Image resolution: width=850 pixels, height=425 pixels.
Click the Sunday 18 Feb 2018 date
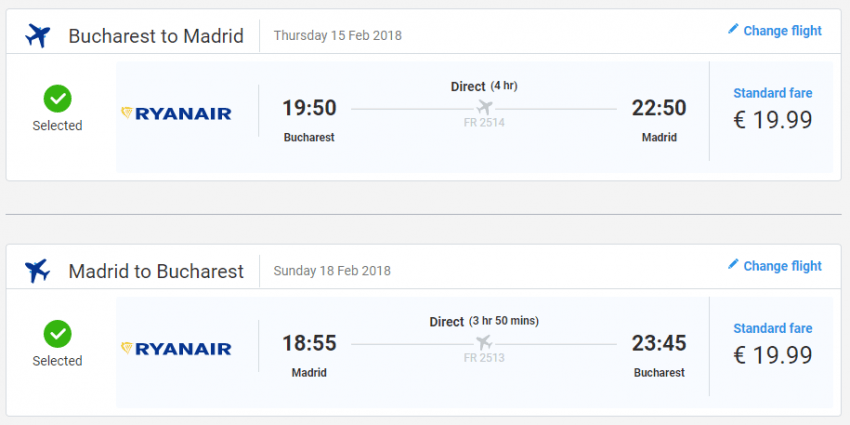pos(332,271)
